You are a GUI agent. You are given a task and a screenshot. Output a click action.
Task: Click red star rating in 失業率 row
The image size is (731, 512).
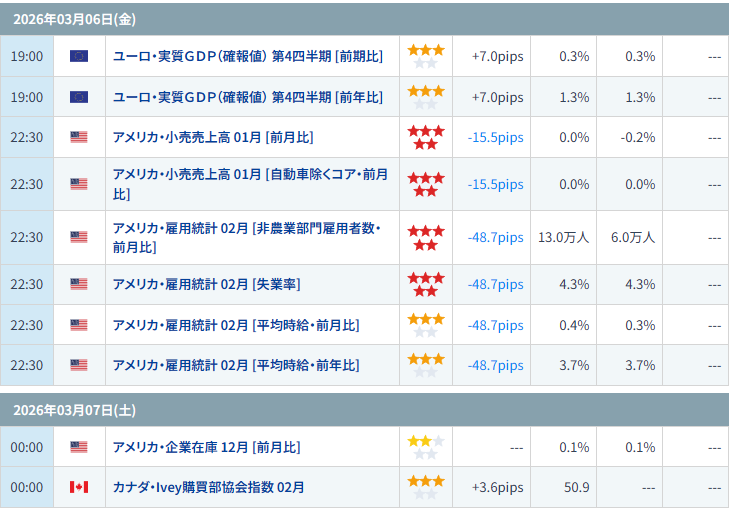coord(425,284)
